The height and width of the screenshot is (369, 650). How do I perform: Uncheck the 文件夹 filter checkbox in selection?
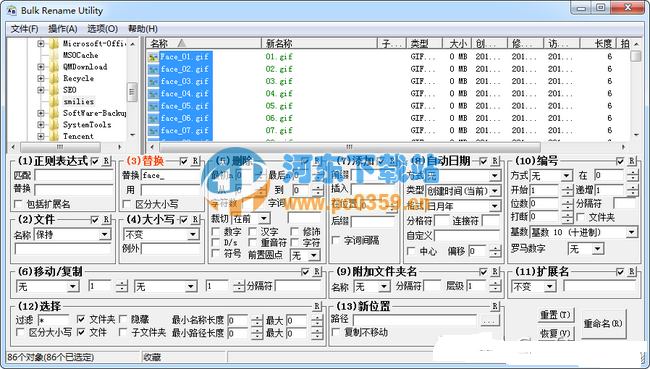[x=81, y=319]
